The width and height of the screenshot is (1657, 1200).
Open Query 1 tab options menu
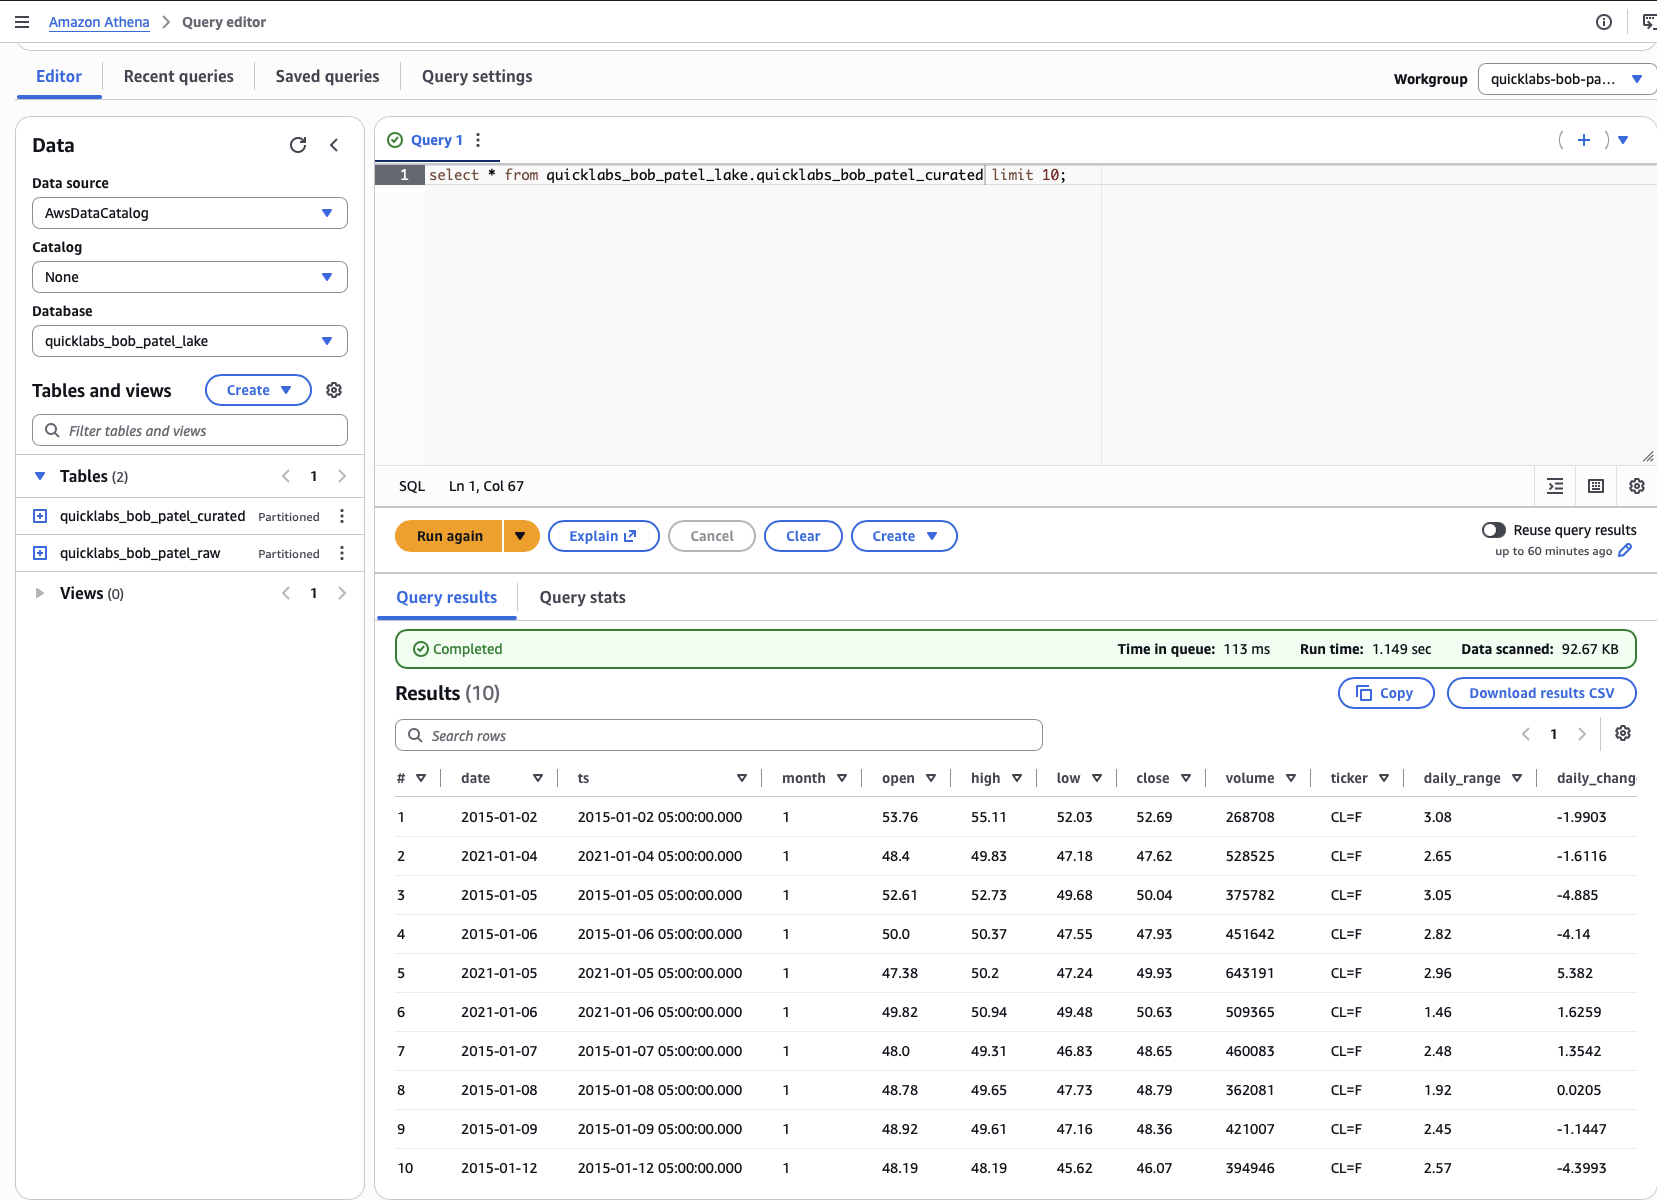(x=478, y=140)
